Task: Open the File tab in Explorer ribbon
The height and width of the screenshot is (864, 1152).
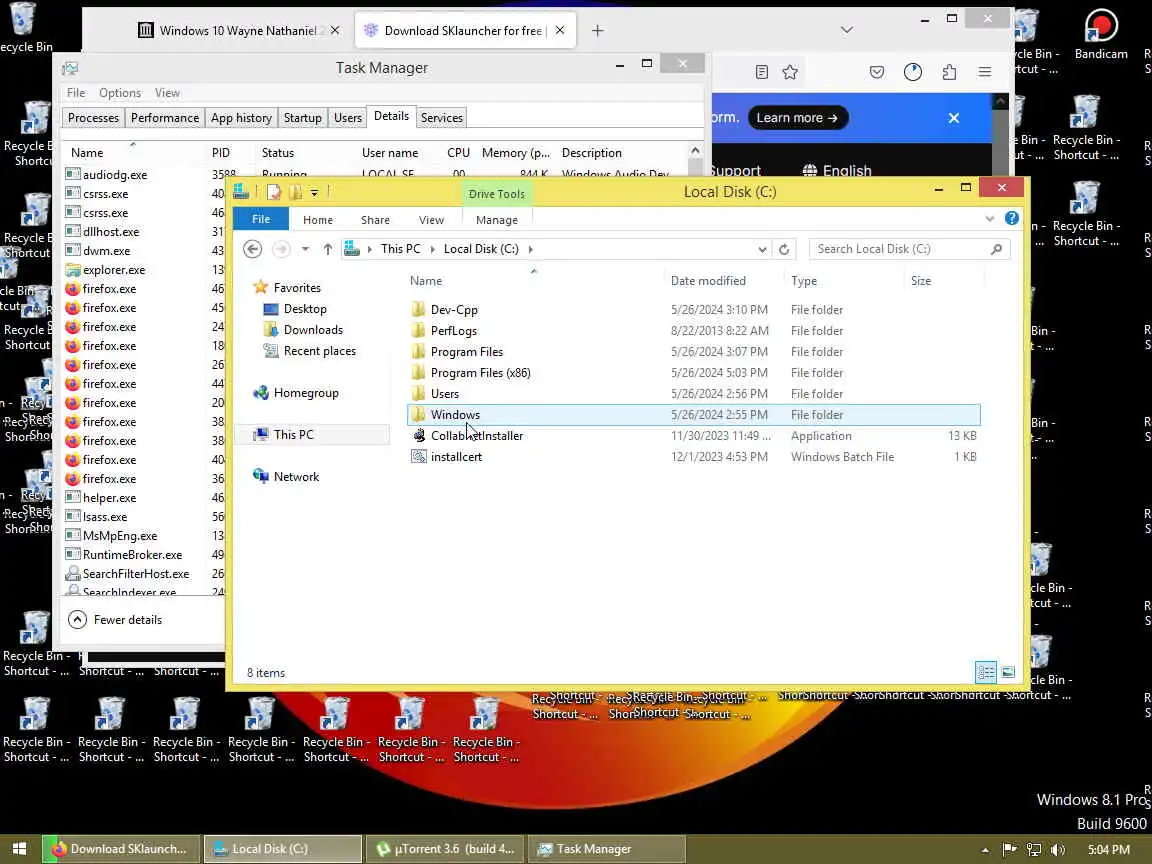Action: click(261, 220)
